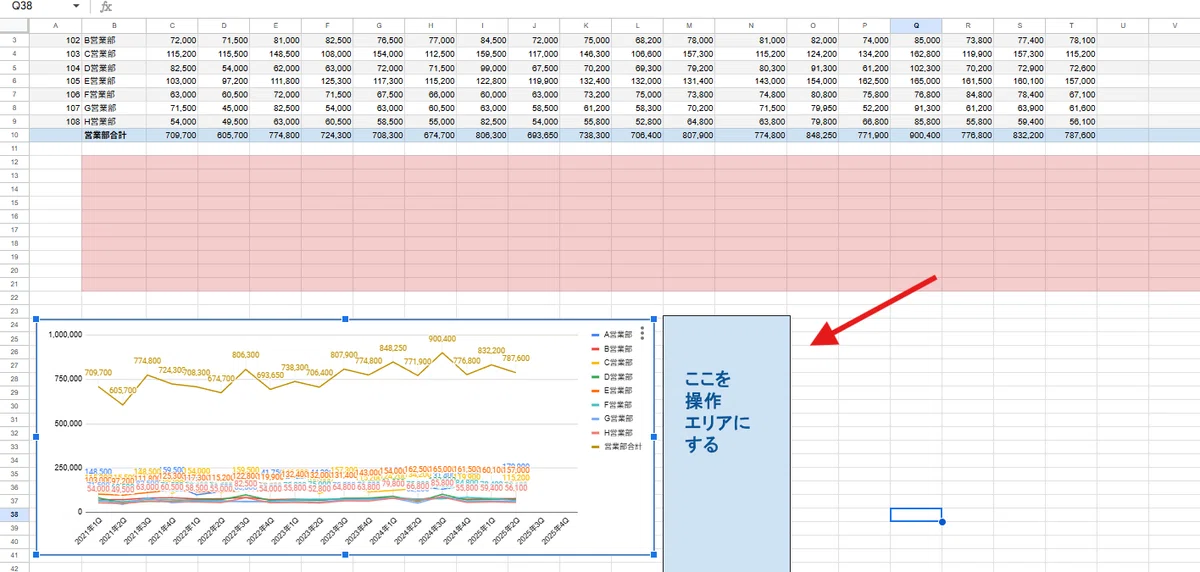Click cell 605,700 in the totals row
Image resolution: width=1200 pixels, height=572 pixels.
224,134
